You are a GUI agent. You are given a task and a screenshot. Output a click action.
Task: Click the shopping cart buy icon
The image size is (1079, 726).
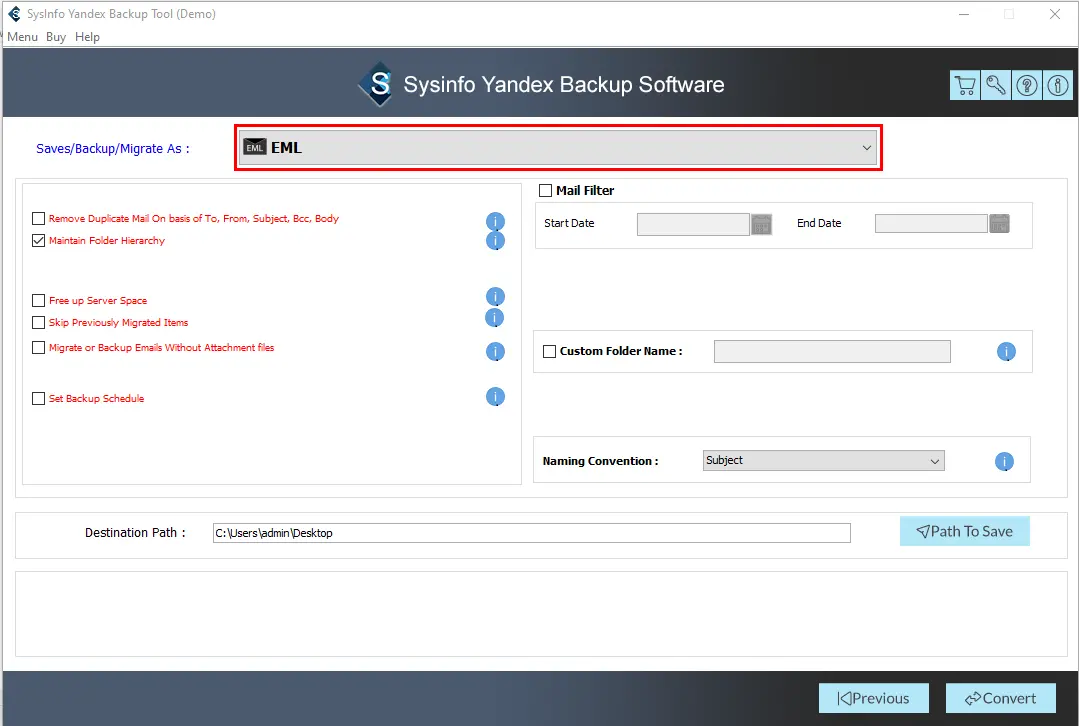(965, 85)
